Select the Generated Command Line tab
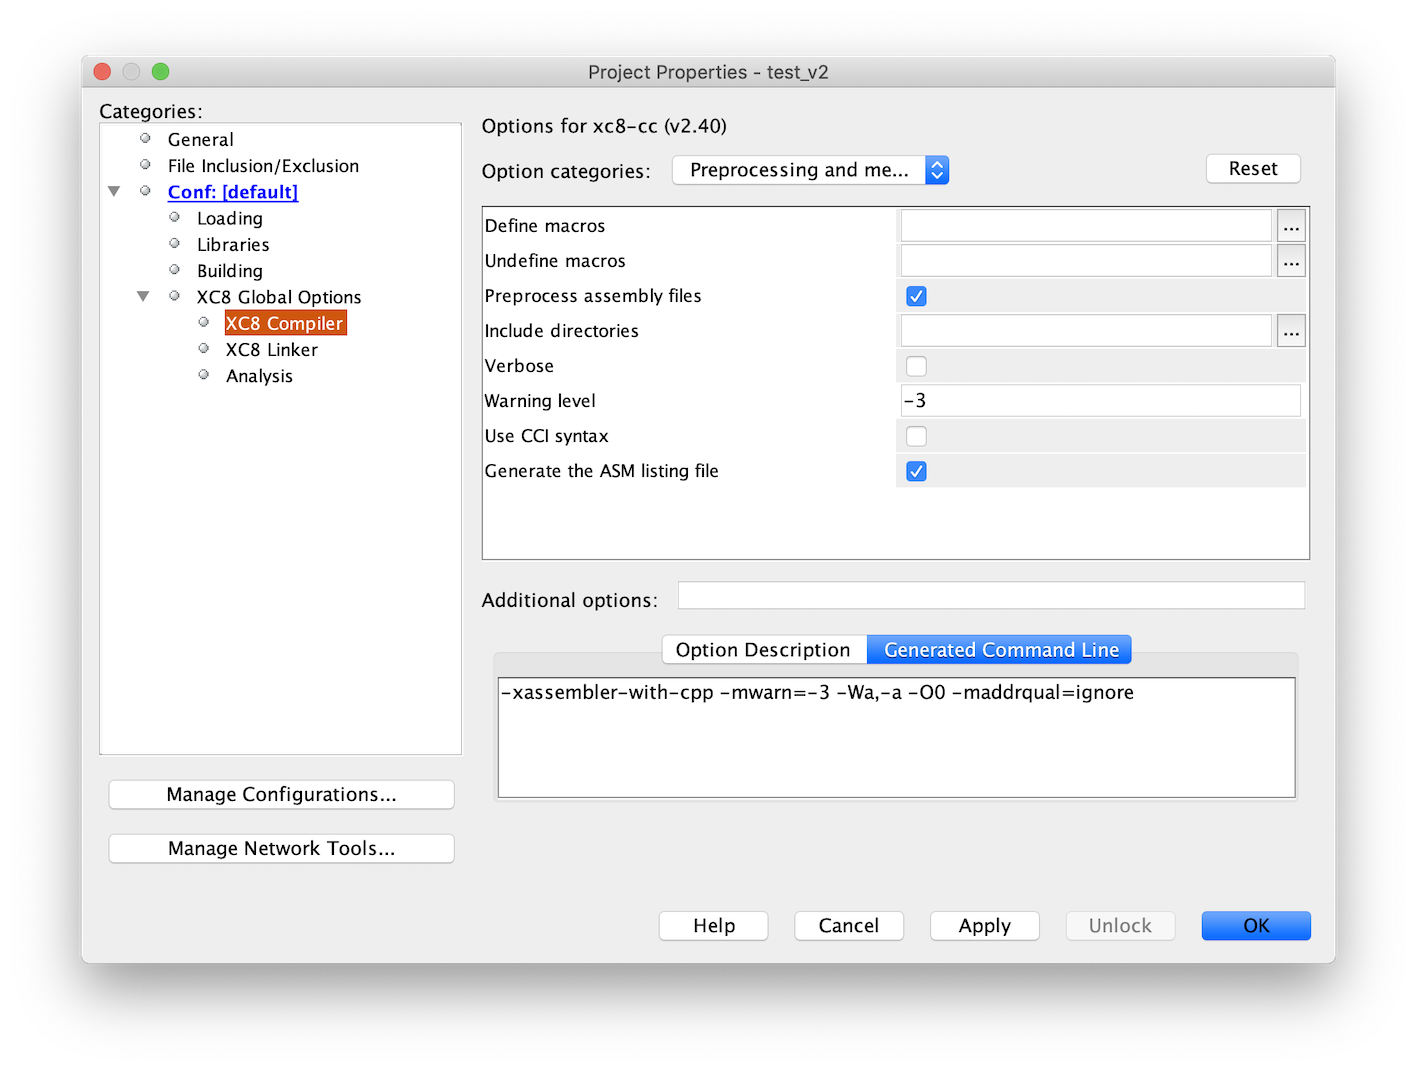Screen dimensions: 1417x1071 (x=1001, y=650)
